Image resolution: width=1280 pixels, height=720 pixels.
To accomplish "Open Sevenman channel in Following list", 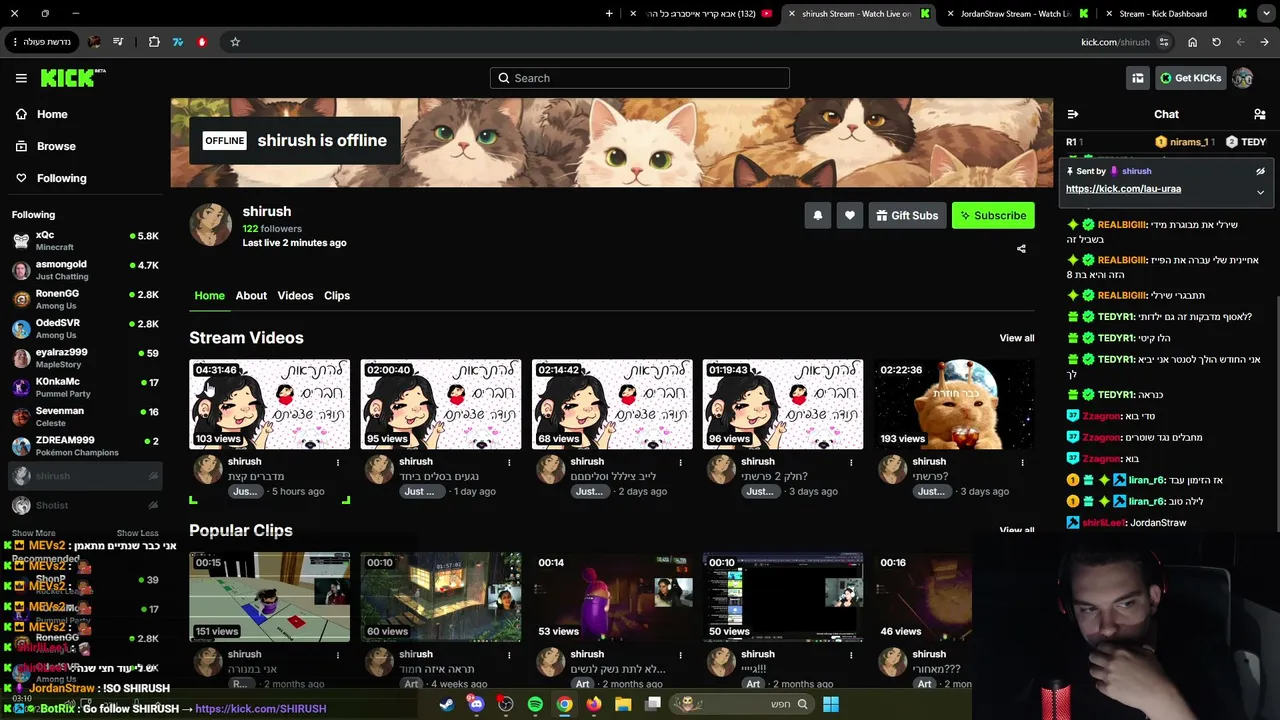I will (x=86, y=416).
